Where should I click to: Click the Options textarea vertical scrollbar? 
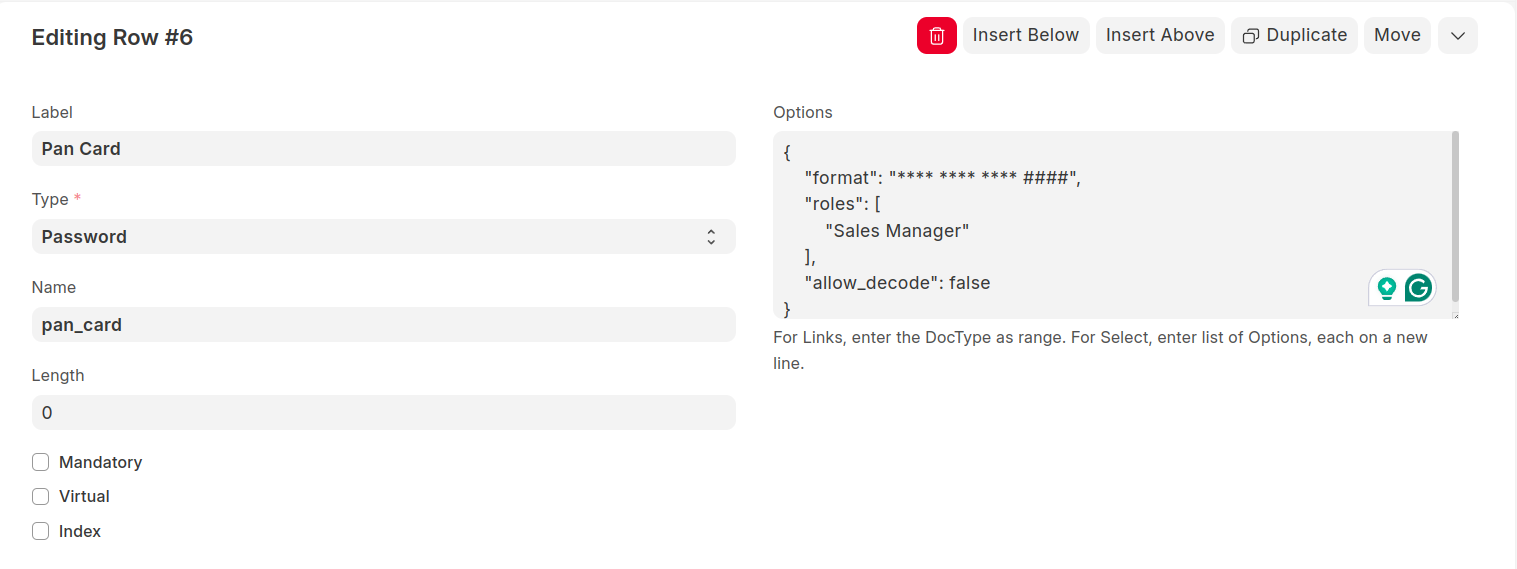click(1454, 215)
